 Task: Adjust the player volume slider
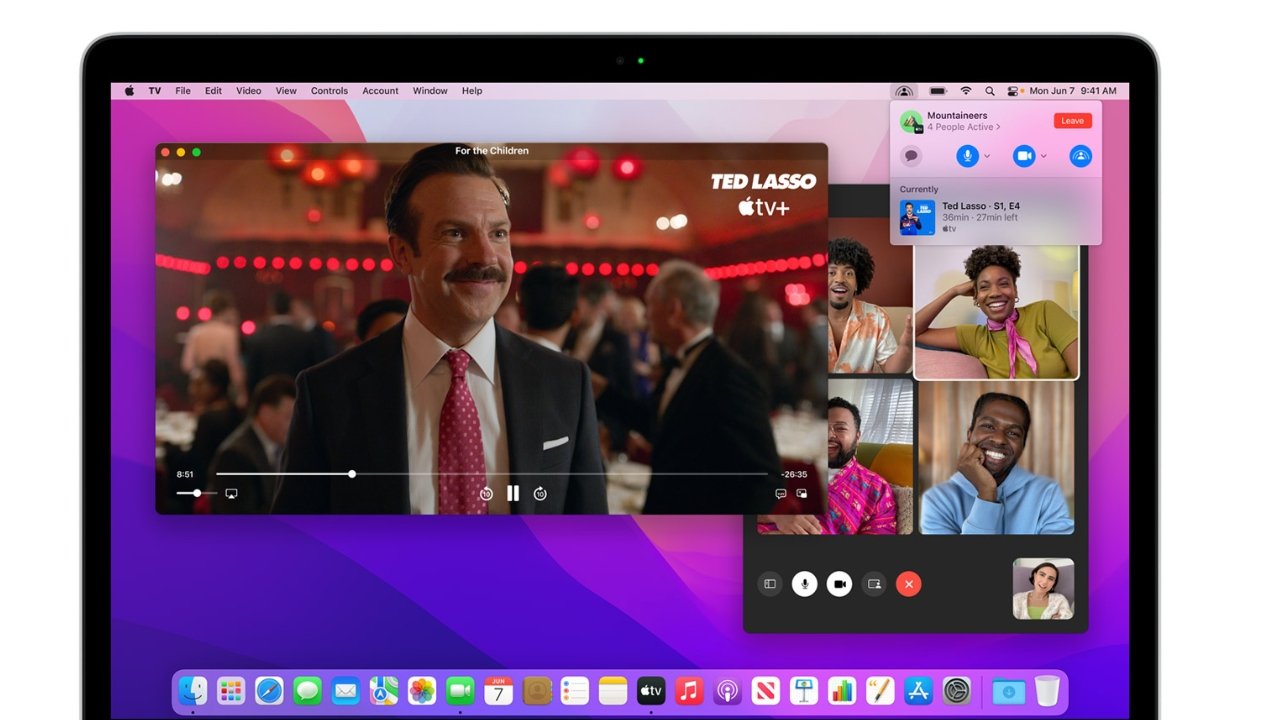tap(197, 493)
